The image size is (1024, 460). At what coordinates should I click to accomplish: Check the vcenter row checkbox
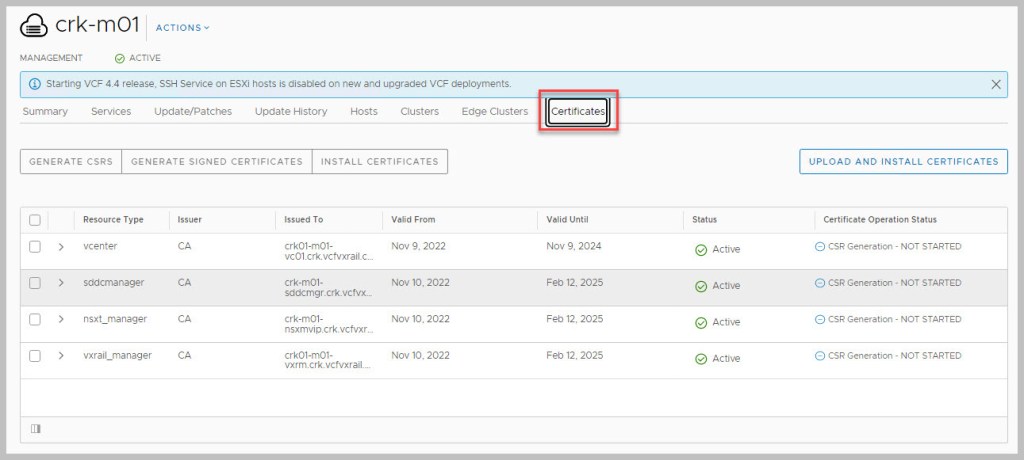[x=35, y=247]
